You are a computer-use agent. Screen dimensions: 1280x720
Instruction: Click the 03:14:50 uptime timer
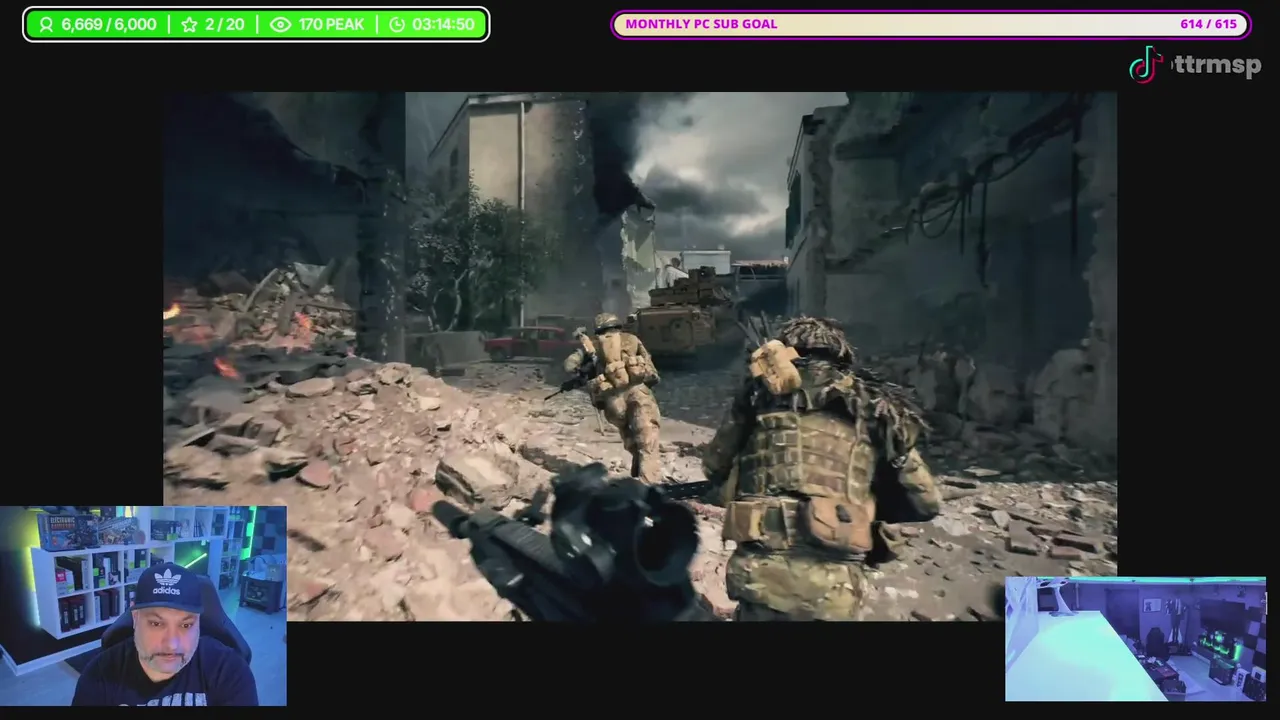pos(443,25)
